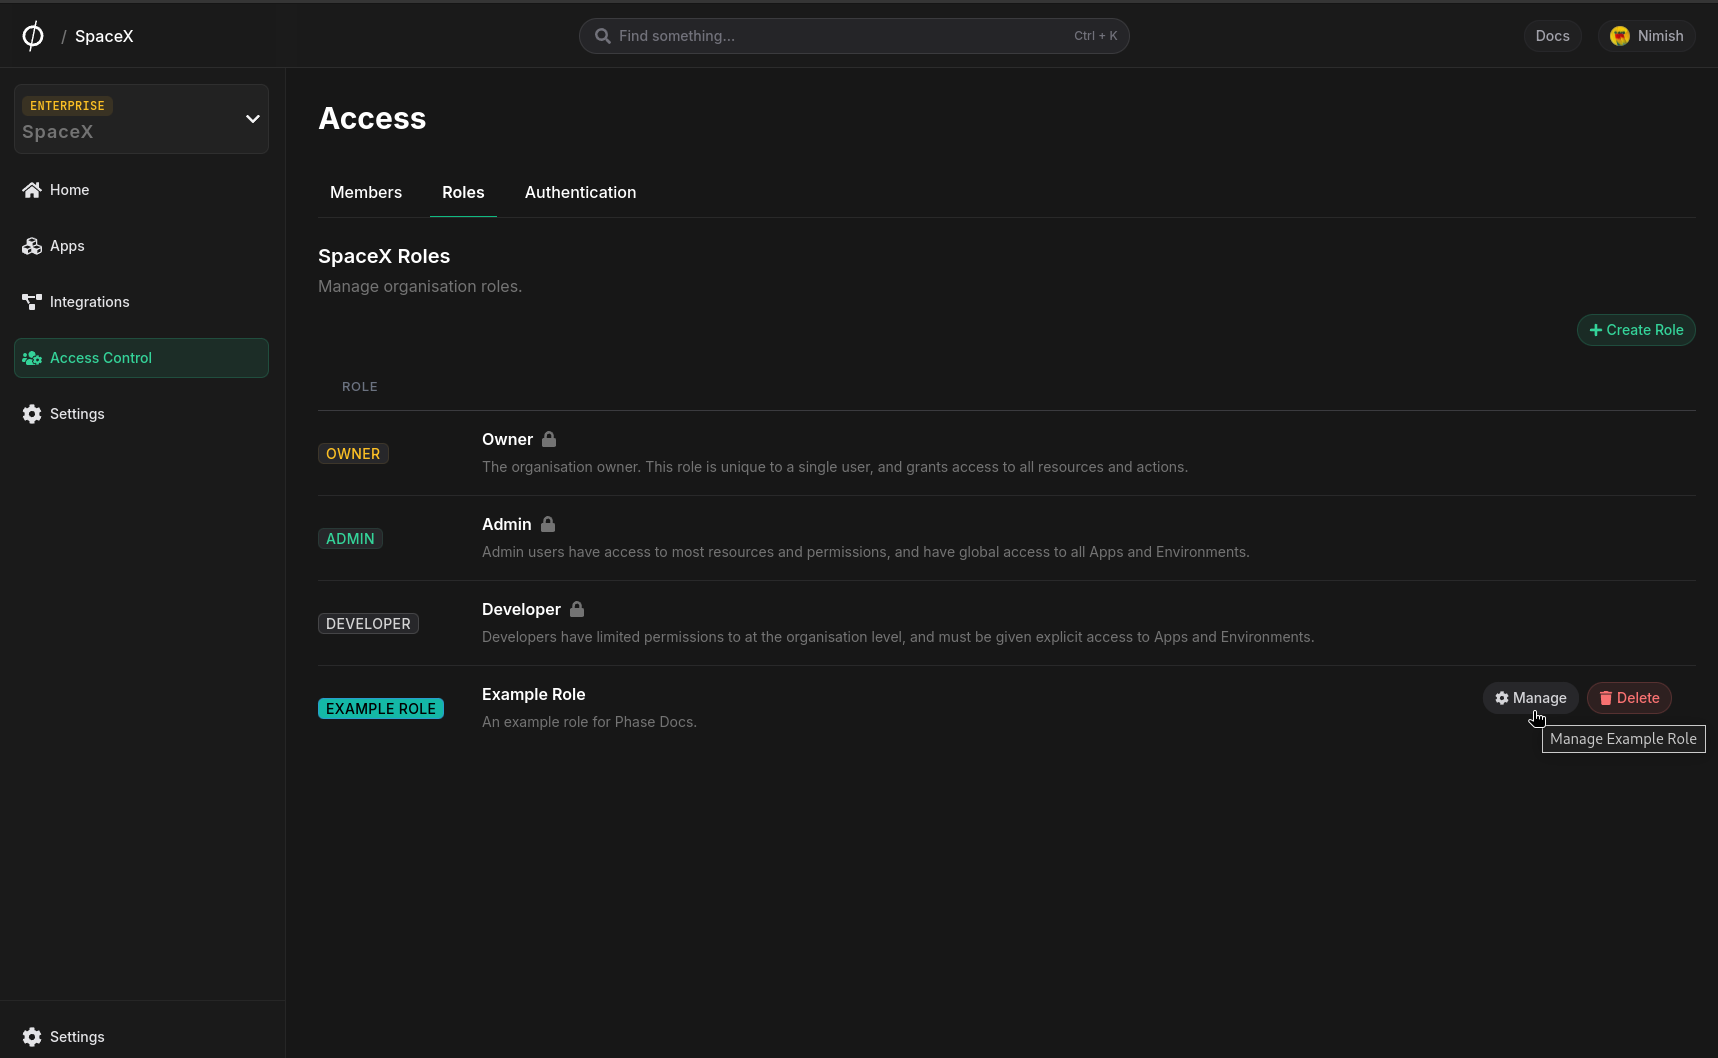The height and width of the screenshot is (1058, 1718).
Task: Click the lock icon beside Owner
Action: point(549,439)
